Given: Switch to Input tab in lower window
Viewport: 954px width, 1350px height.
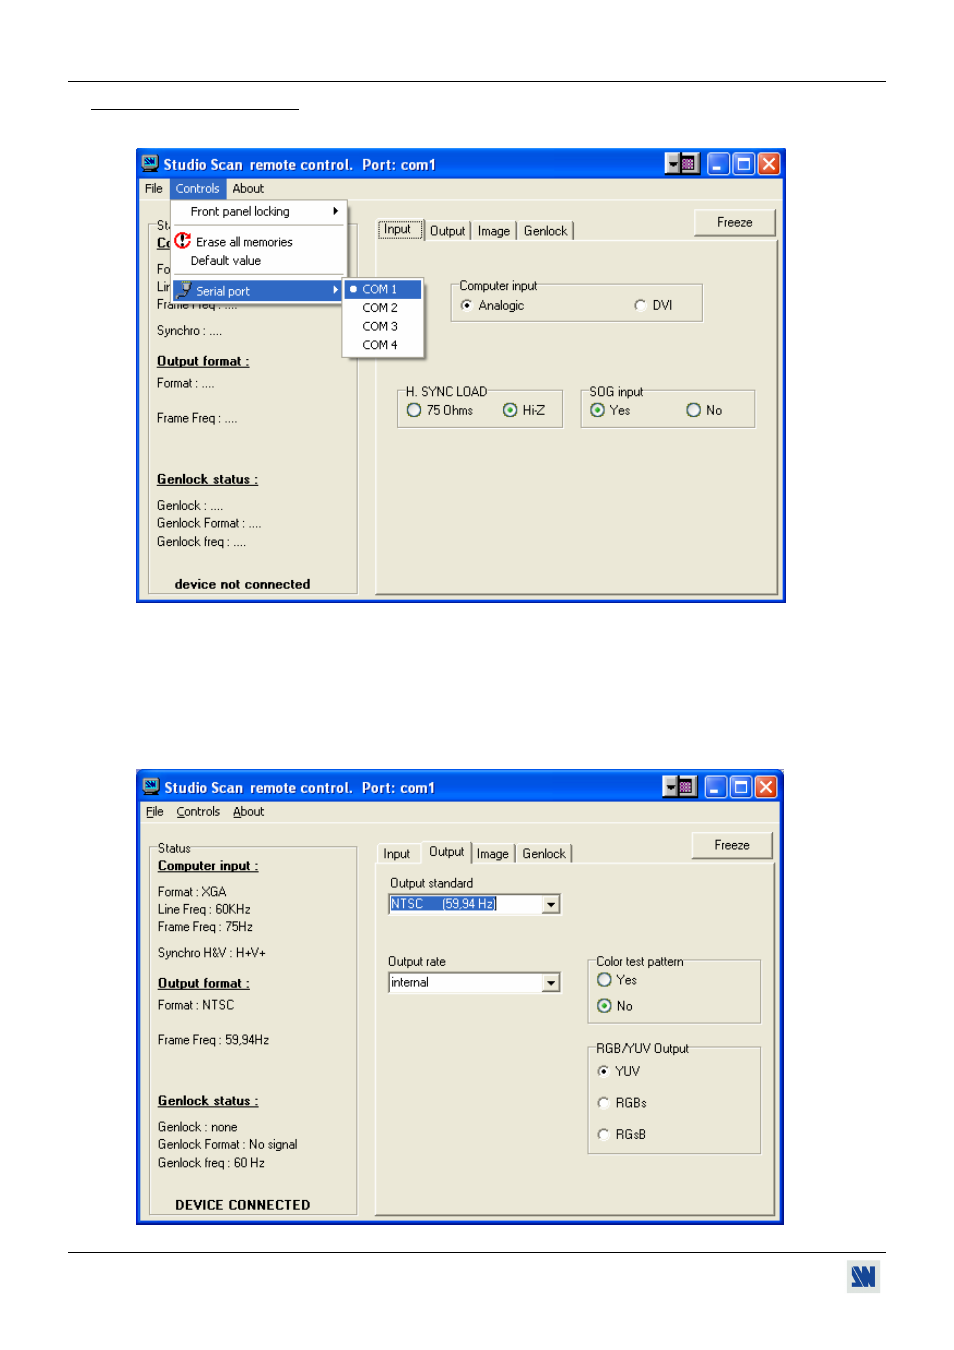Looking at the screenshot, I should click(397, 854).
